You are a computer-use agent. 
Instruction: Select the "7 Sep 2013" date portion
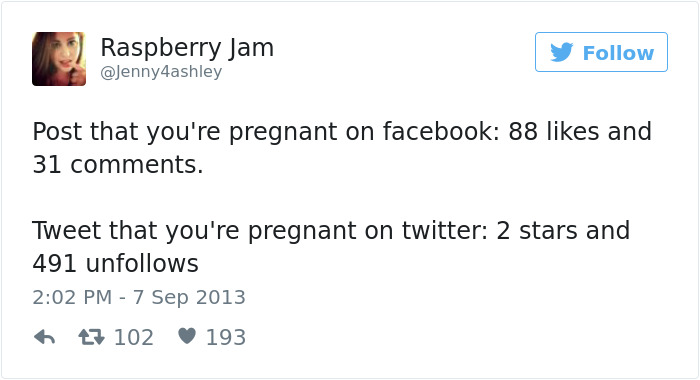(190, 298)
